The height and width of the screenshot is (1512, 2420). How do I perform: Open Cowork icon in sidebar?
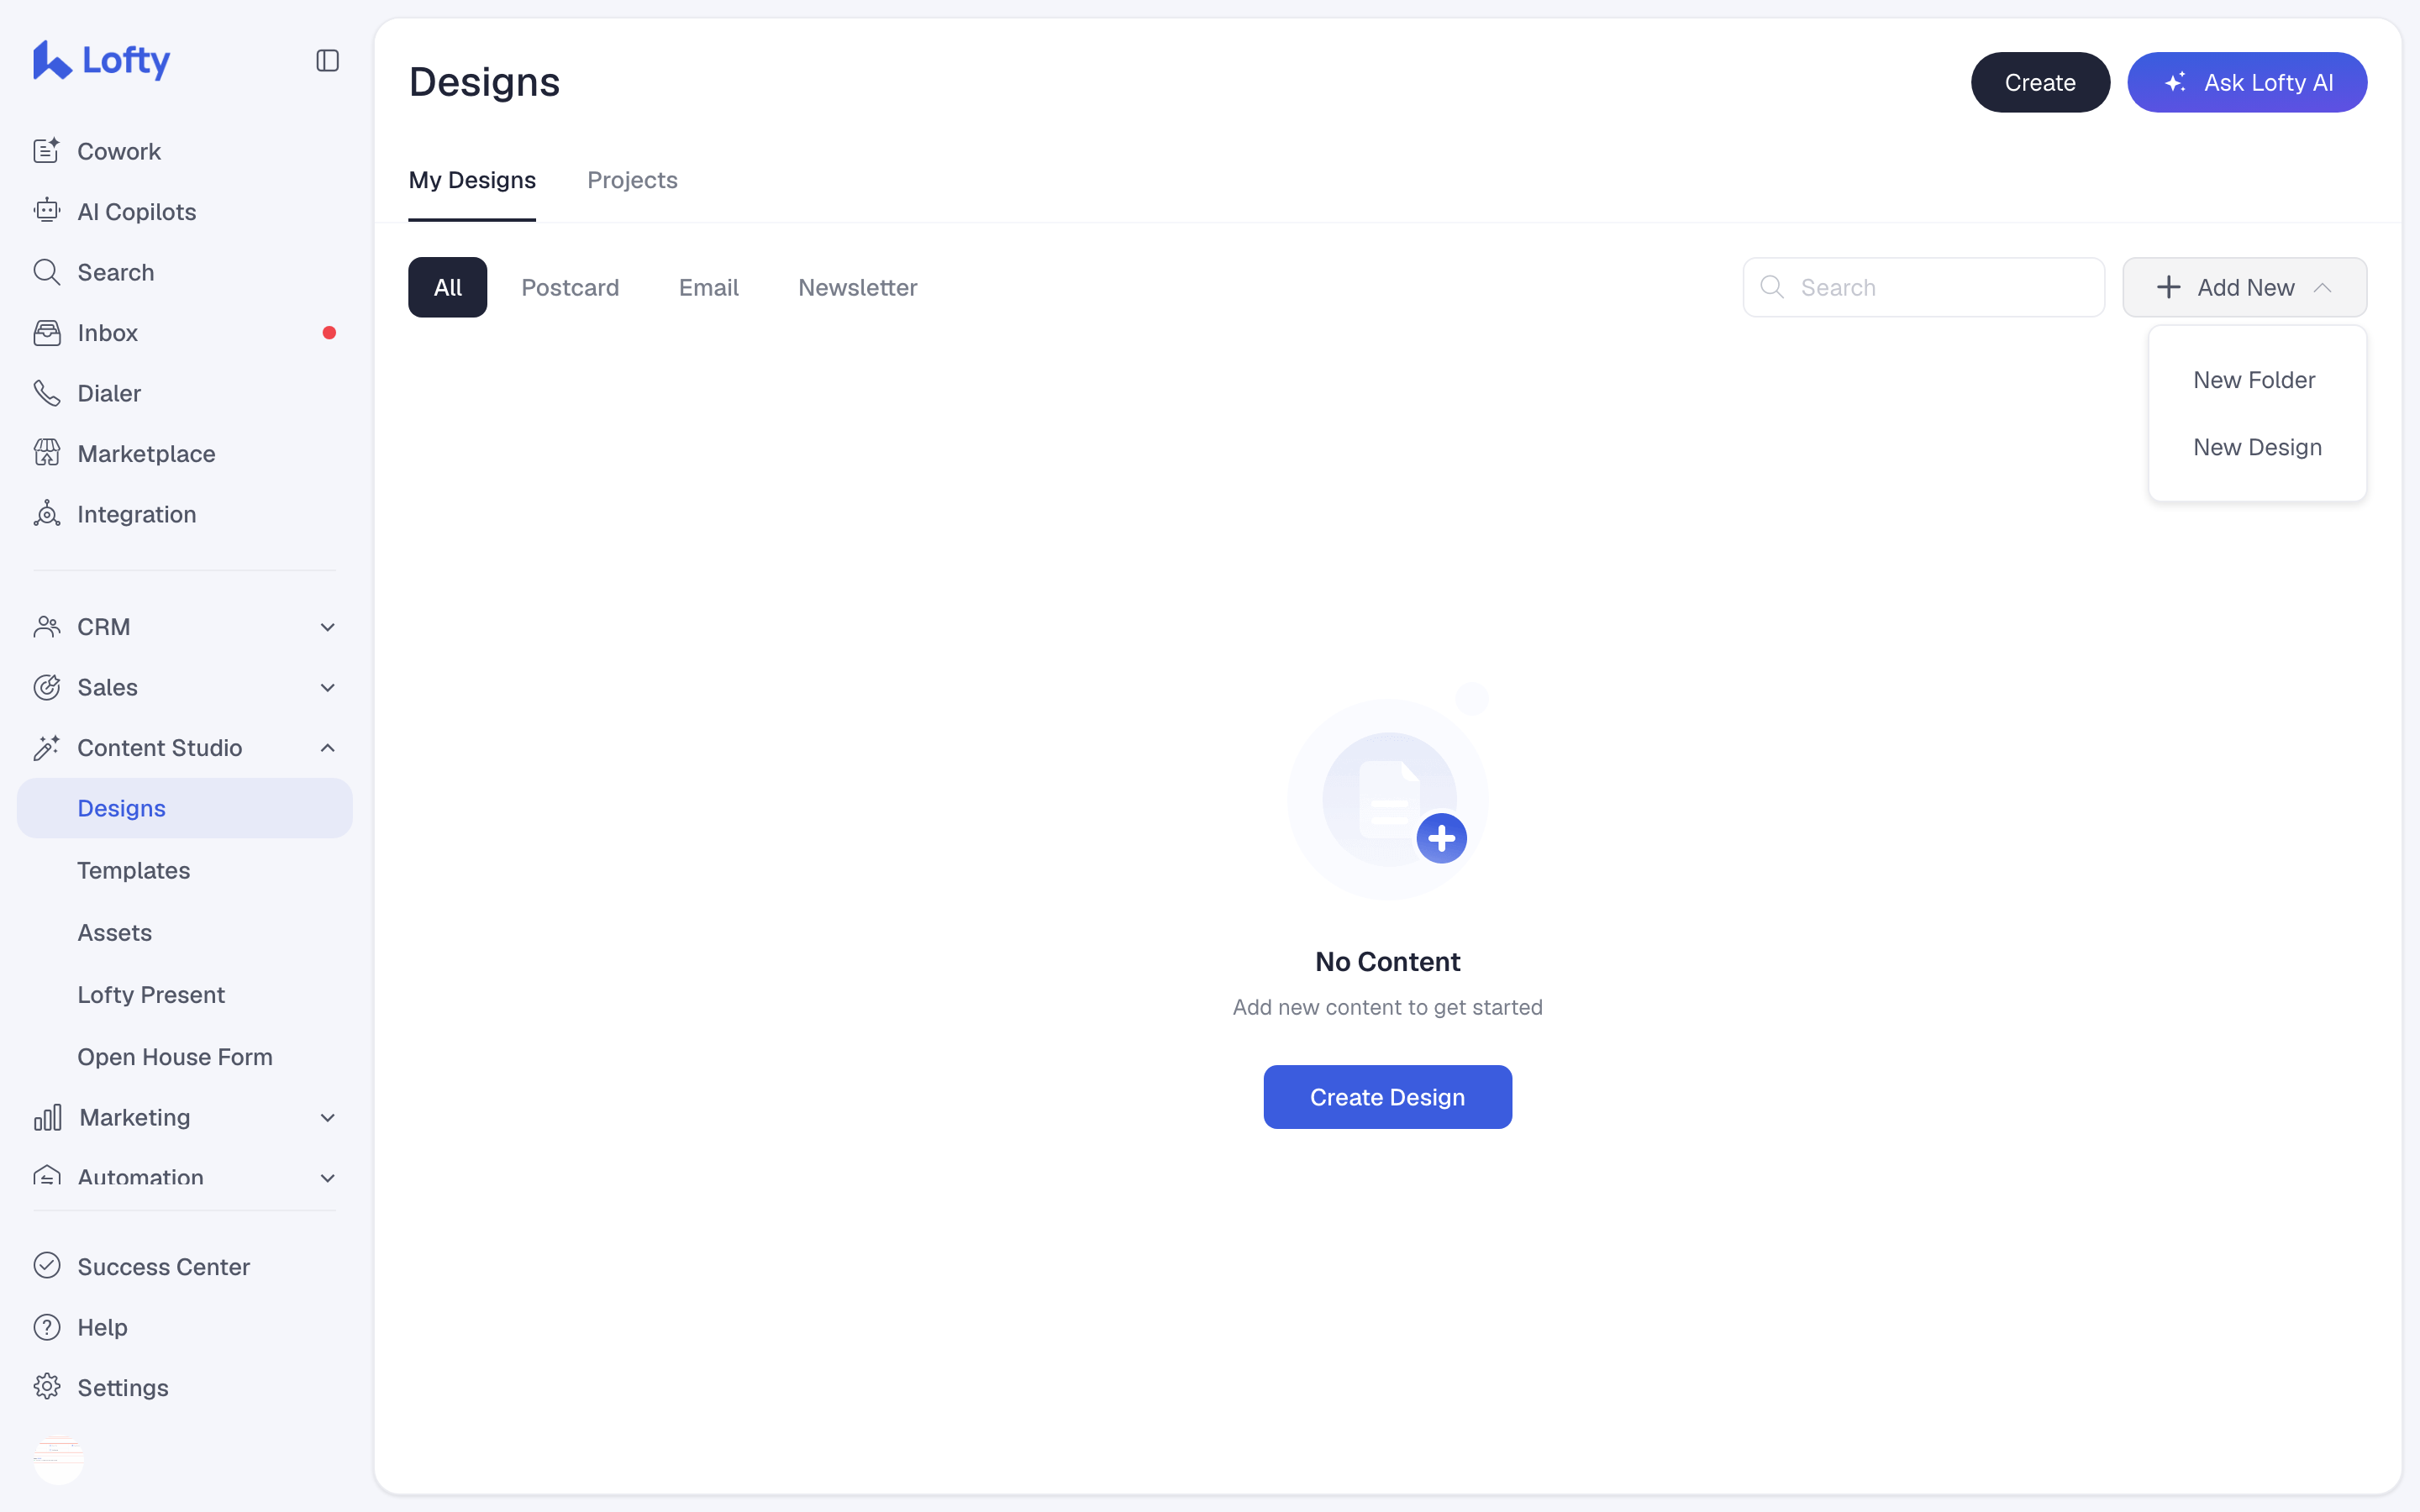(47, 151)
